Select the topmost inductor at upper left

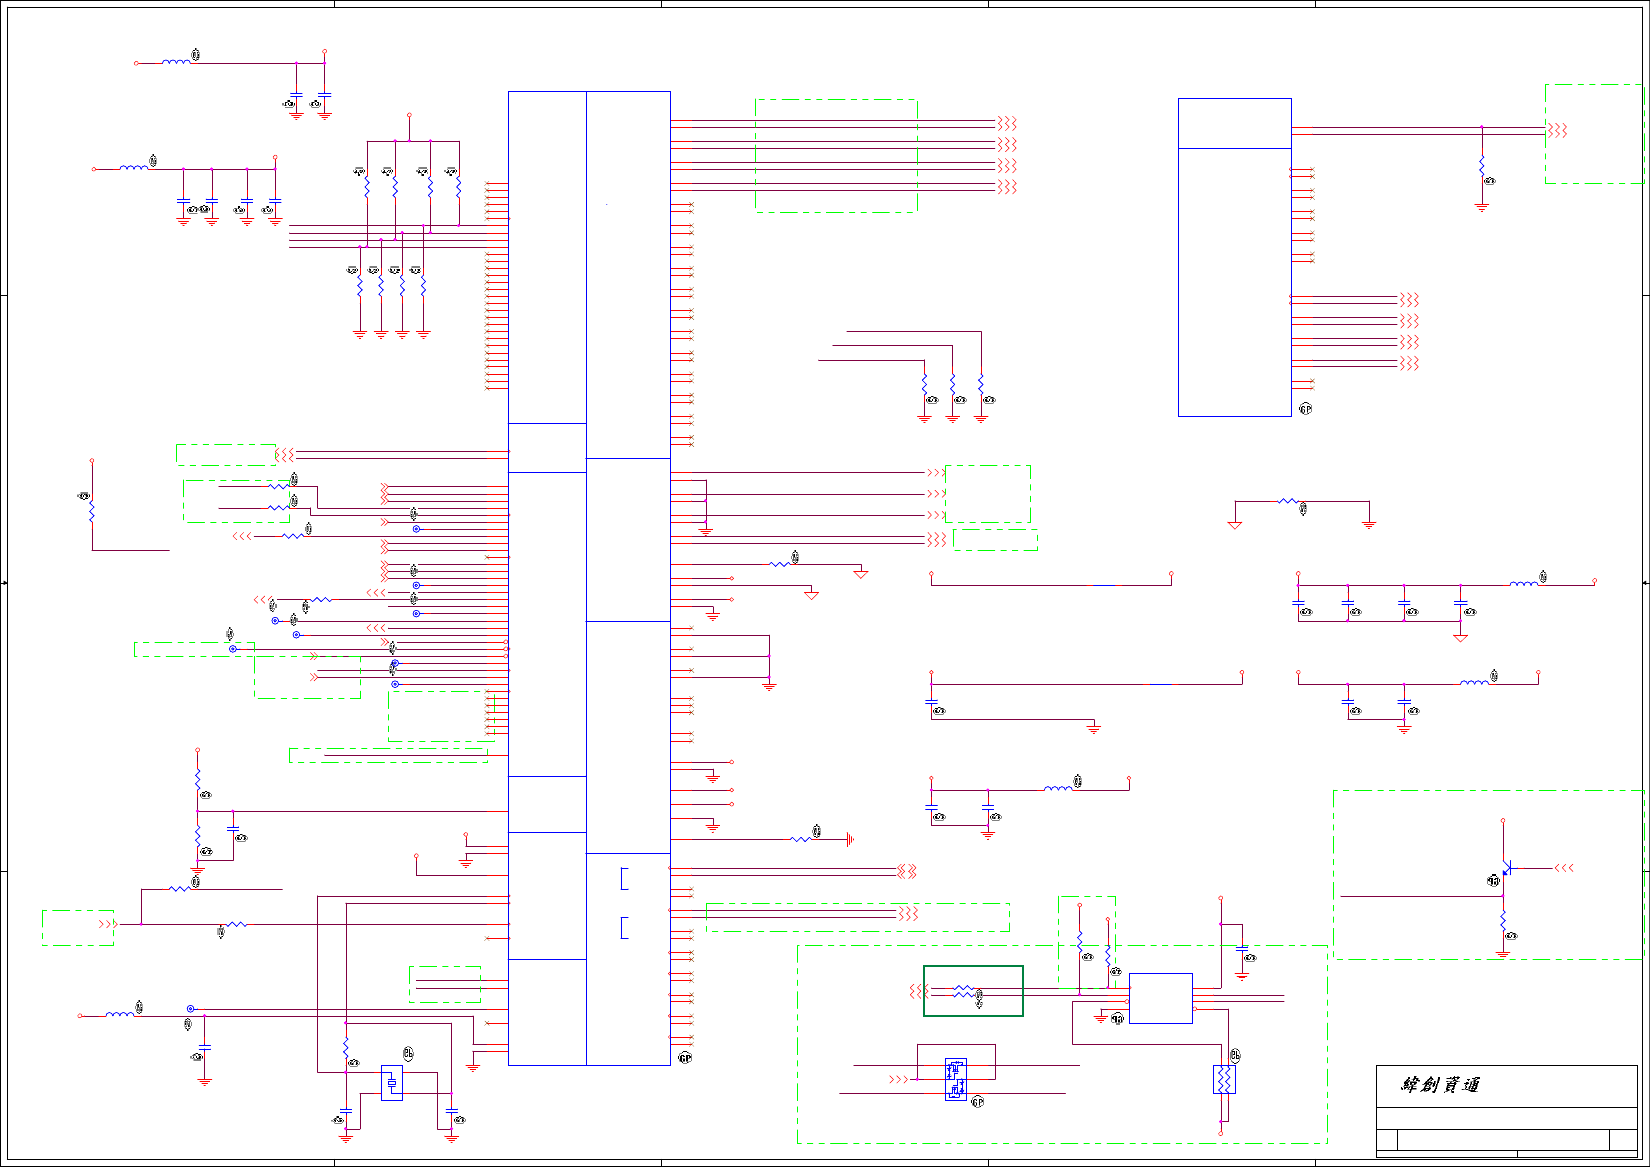pos(176,62)
